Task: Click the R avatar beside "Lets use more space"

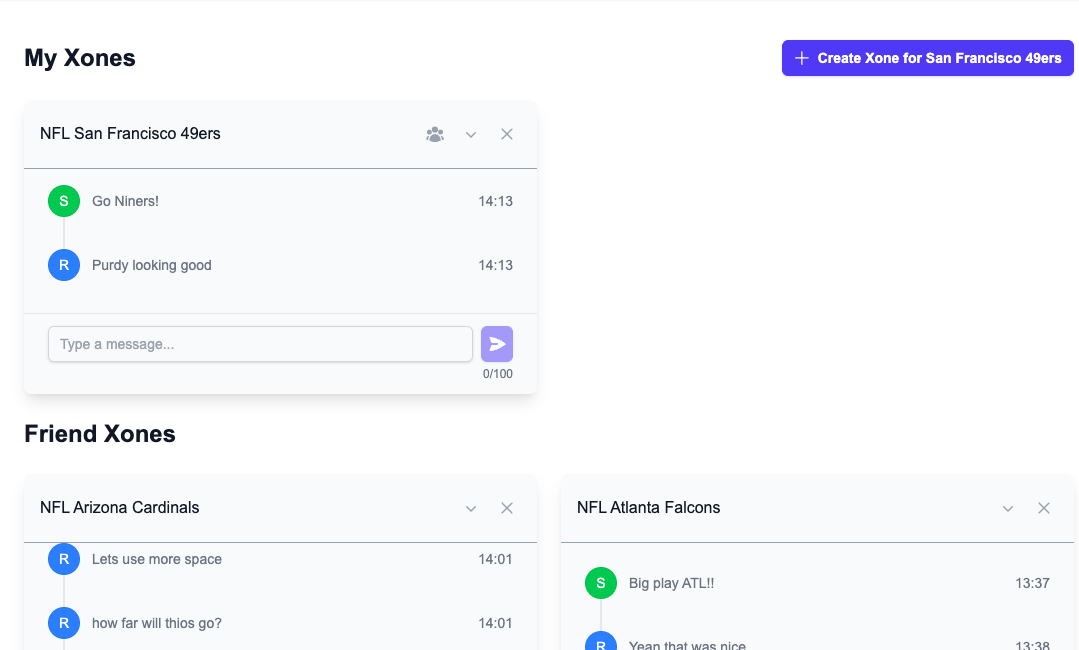Action: 64,559
